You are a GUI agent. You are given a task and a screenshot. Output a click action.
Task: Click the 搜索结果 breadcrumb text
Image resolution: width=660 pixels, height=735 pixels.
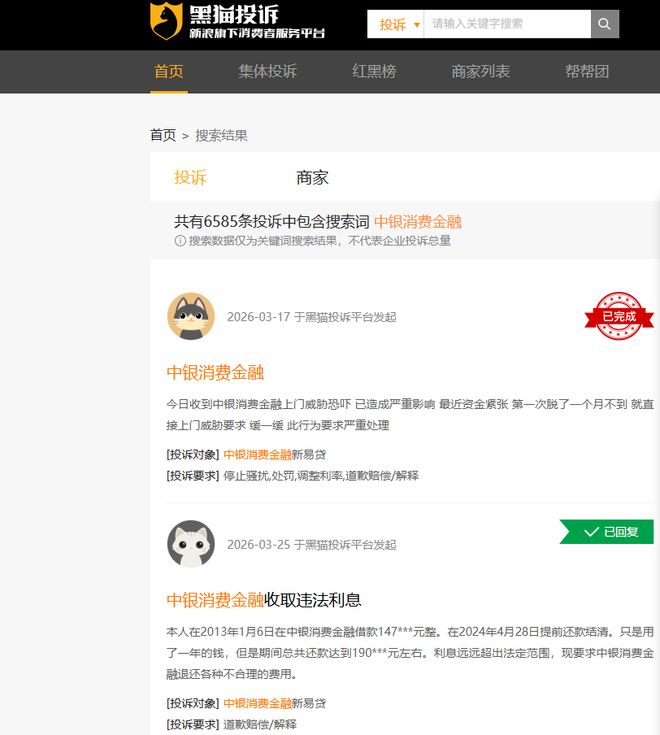(x=221, y=135)
